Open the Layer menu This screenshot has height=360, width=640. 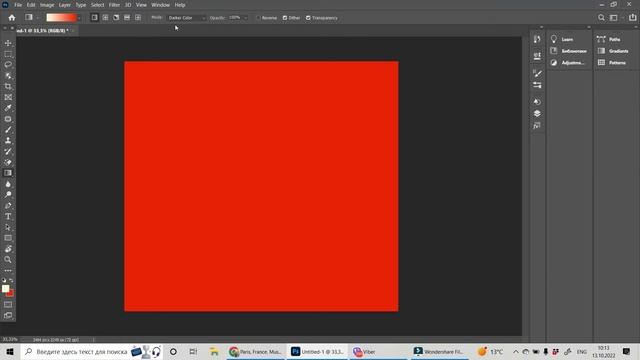coord(64,5)
